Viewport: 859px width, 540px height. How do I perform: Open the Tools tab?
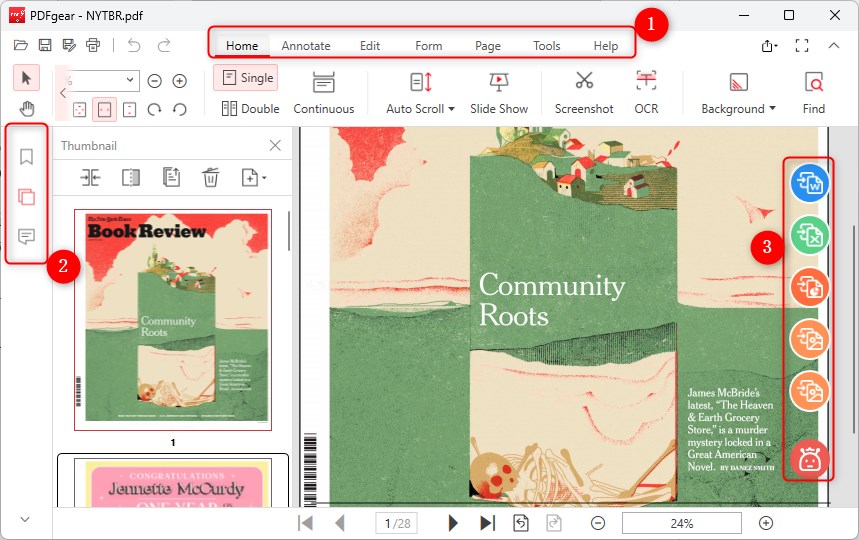click(547, 46)
